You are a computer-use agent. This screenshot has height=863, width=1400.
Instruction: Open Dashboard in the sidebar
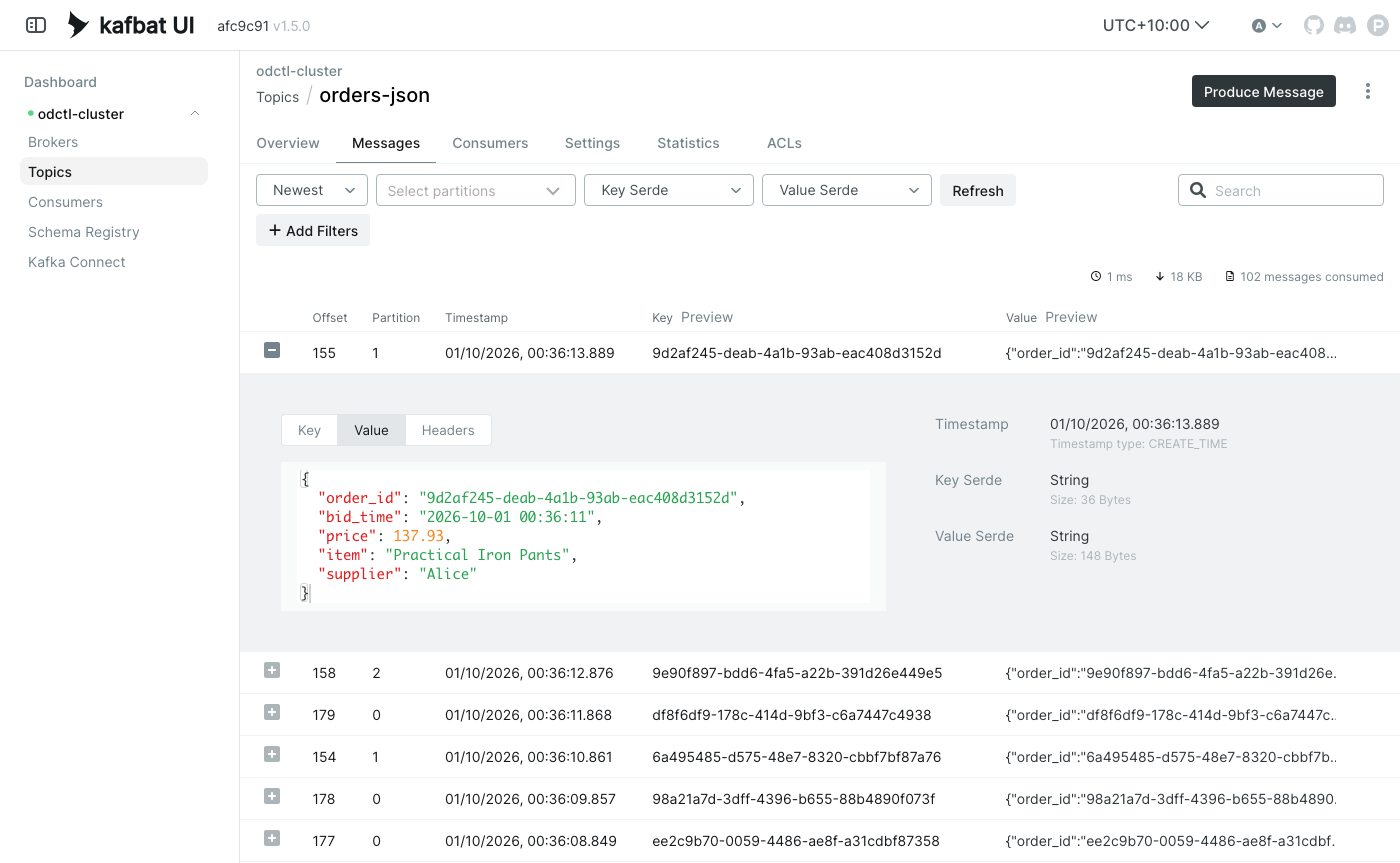60,82
